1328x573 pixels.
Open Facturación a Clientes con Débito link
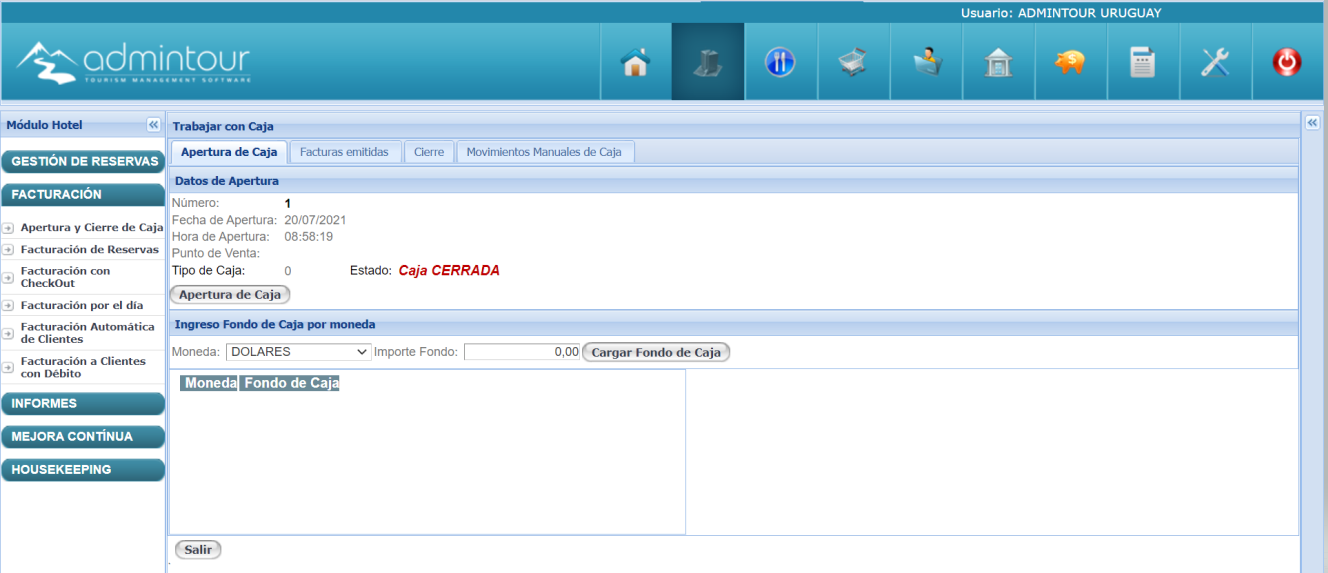point(83,367)
